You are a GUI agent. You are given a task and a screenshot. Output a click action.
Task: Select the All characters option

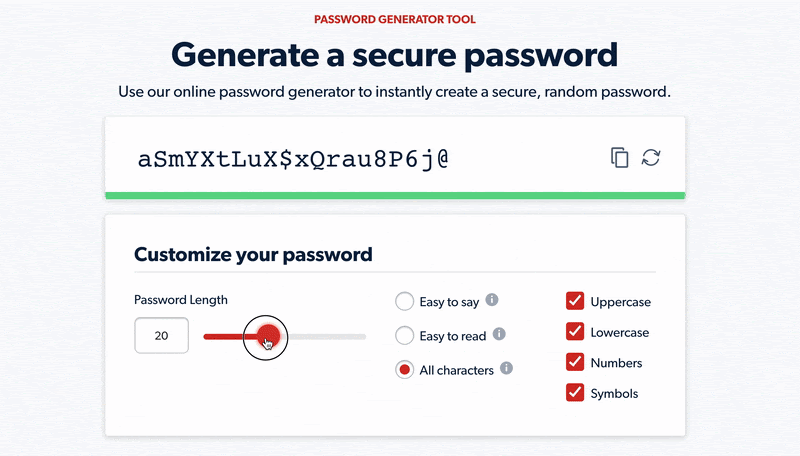click(x=405, y=370)
